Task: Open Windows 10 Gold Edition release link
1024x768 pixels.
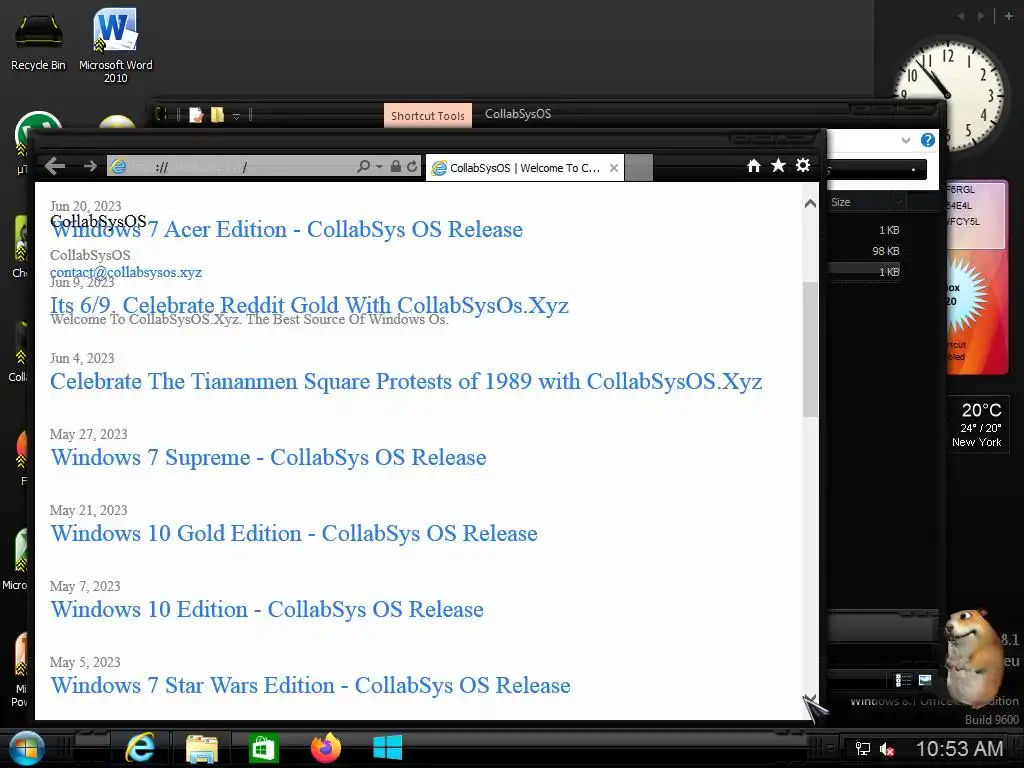Action: (x=294, y=534)
